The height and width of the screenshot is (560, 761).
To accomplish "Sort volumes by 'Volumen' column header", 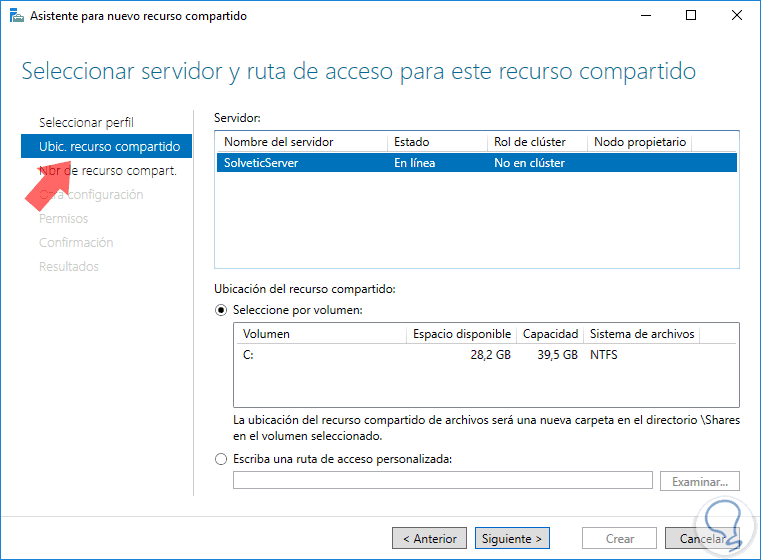I will 321,334.
